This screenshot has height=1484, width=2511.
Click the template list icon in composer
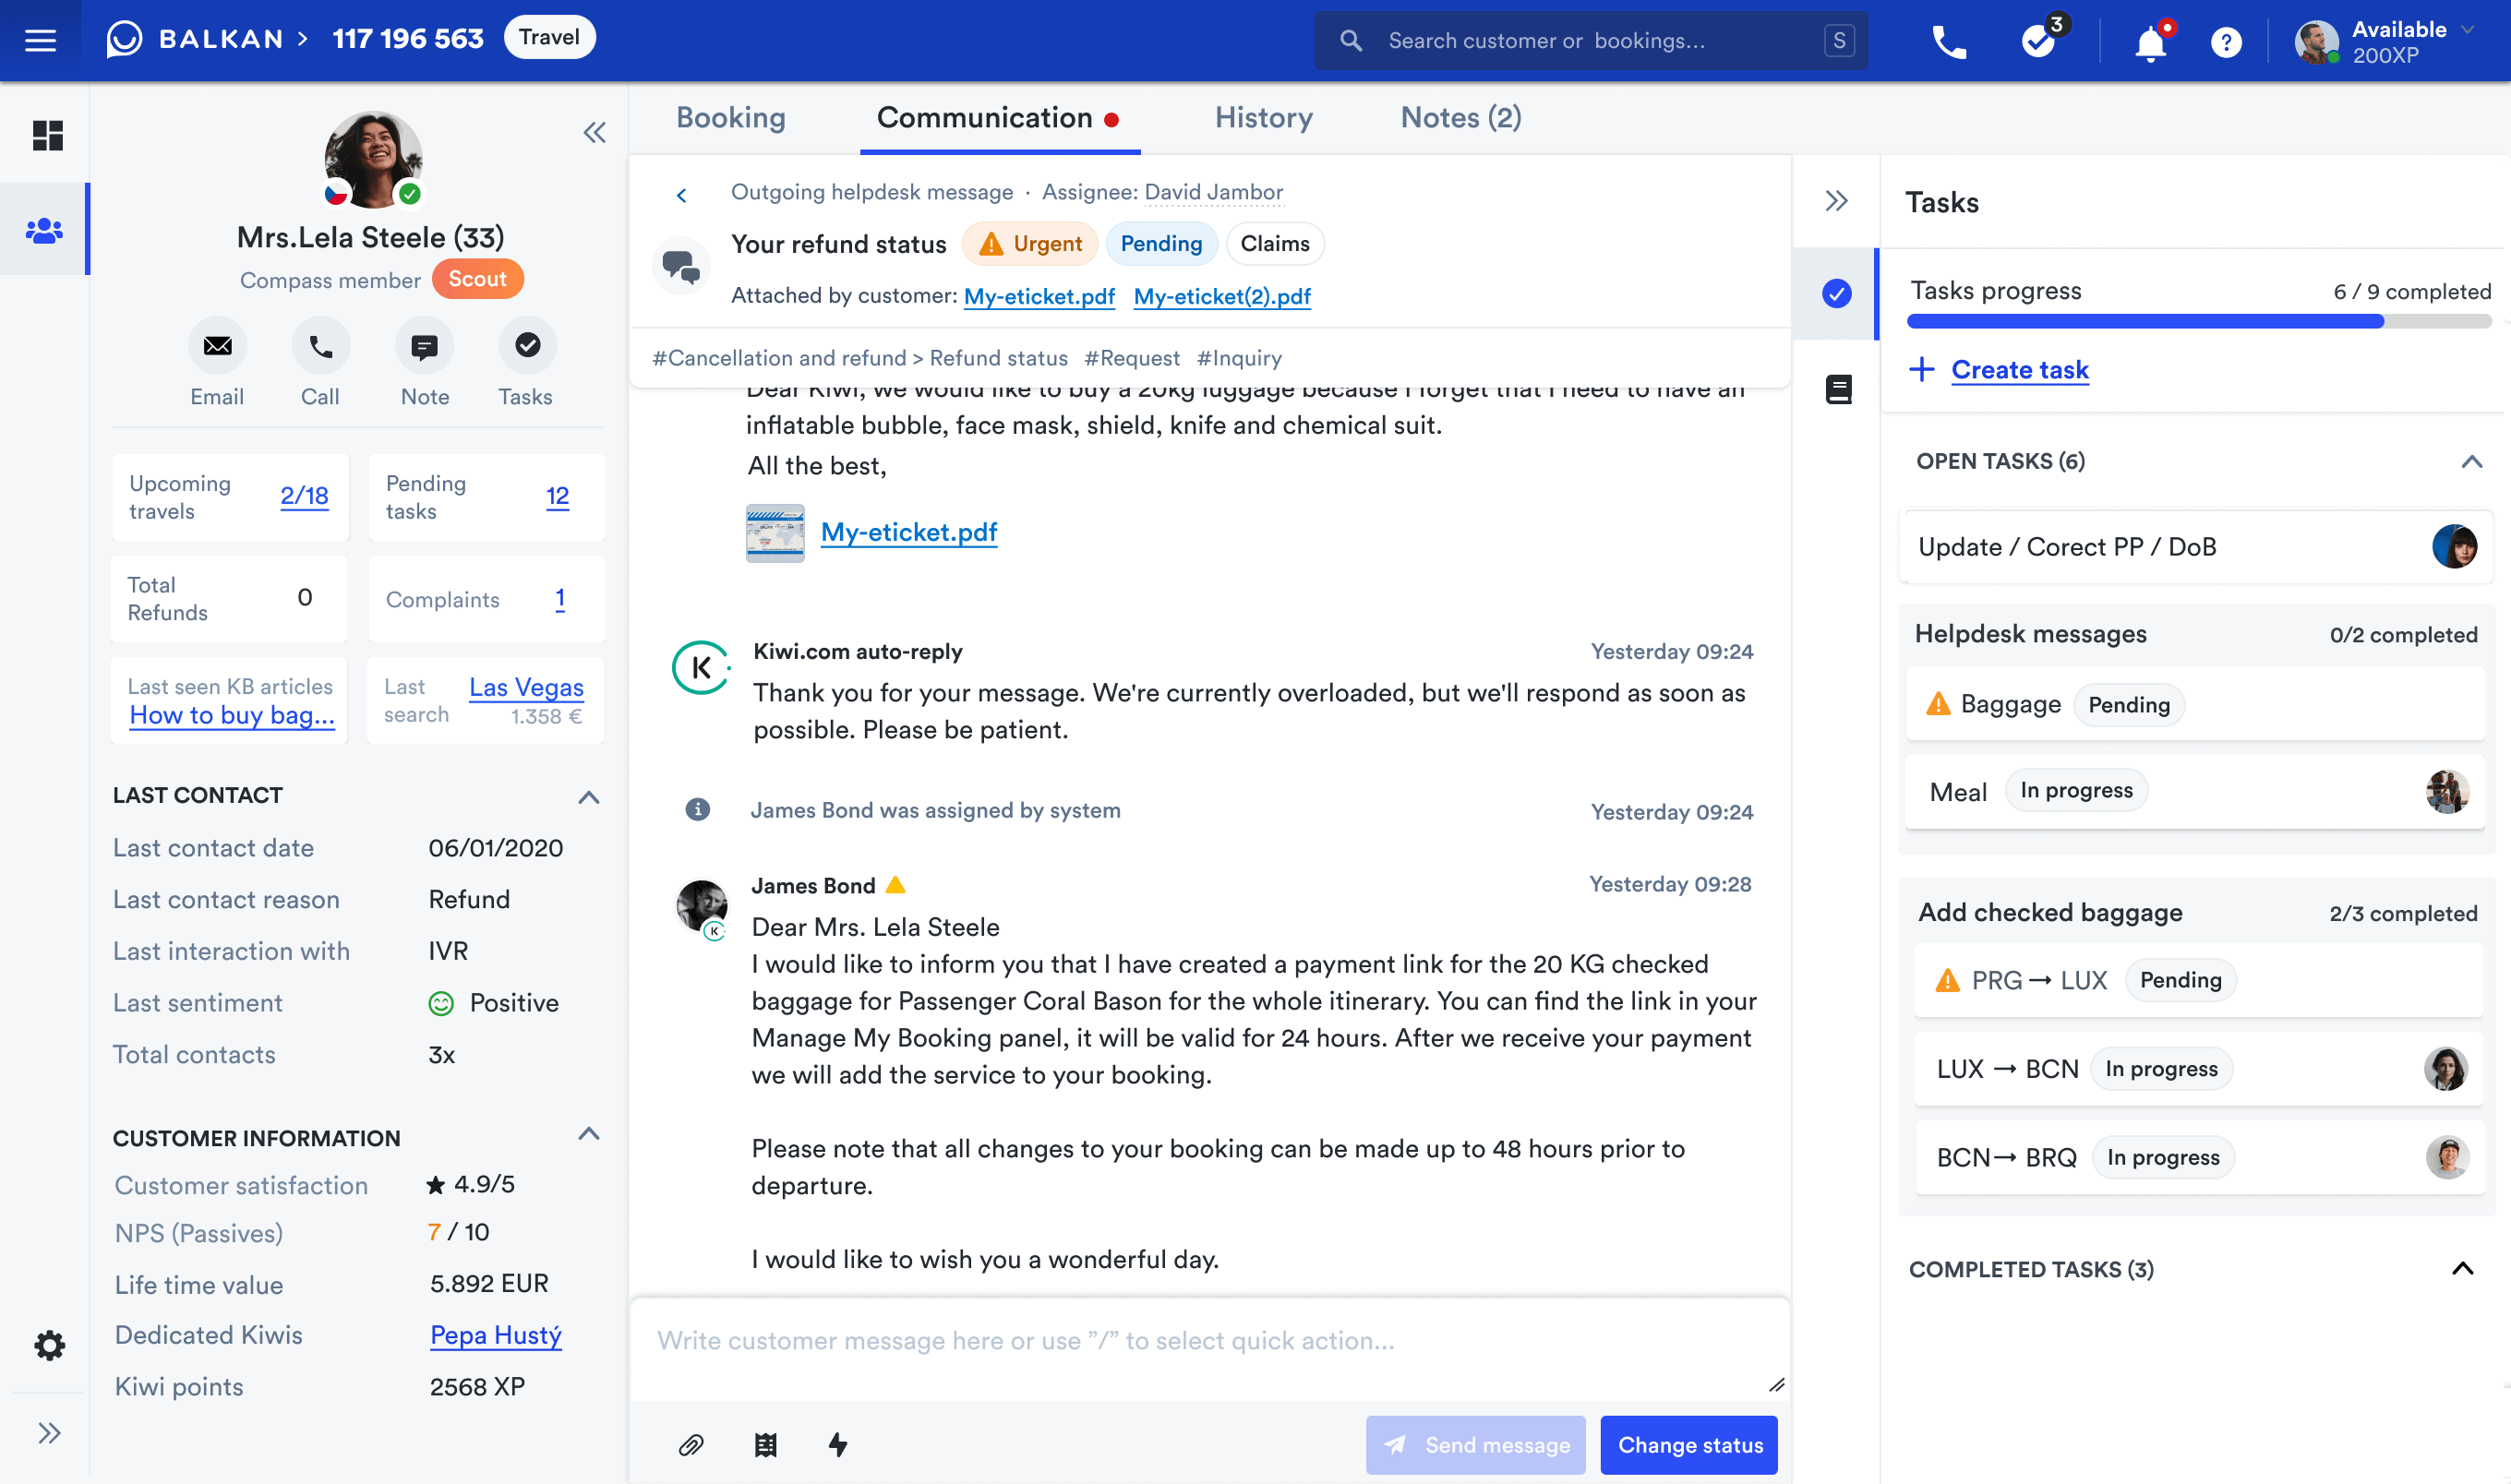765,1445
